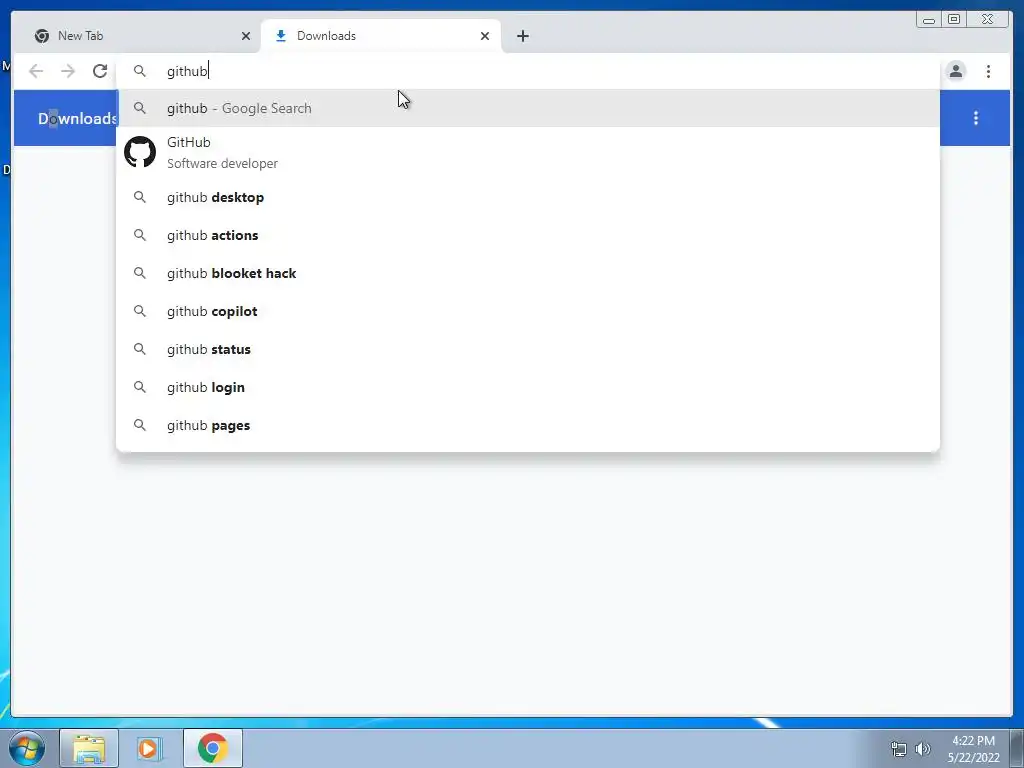Choose 'github copilot' suggestion
The image size is (1024, 768).
[528, 312]
